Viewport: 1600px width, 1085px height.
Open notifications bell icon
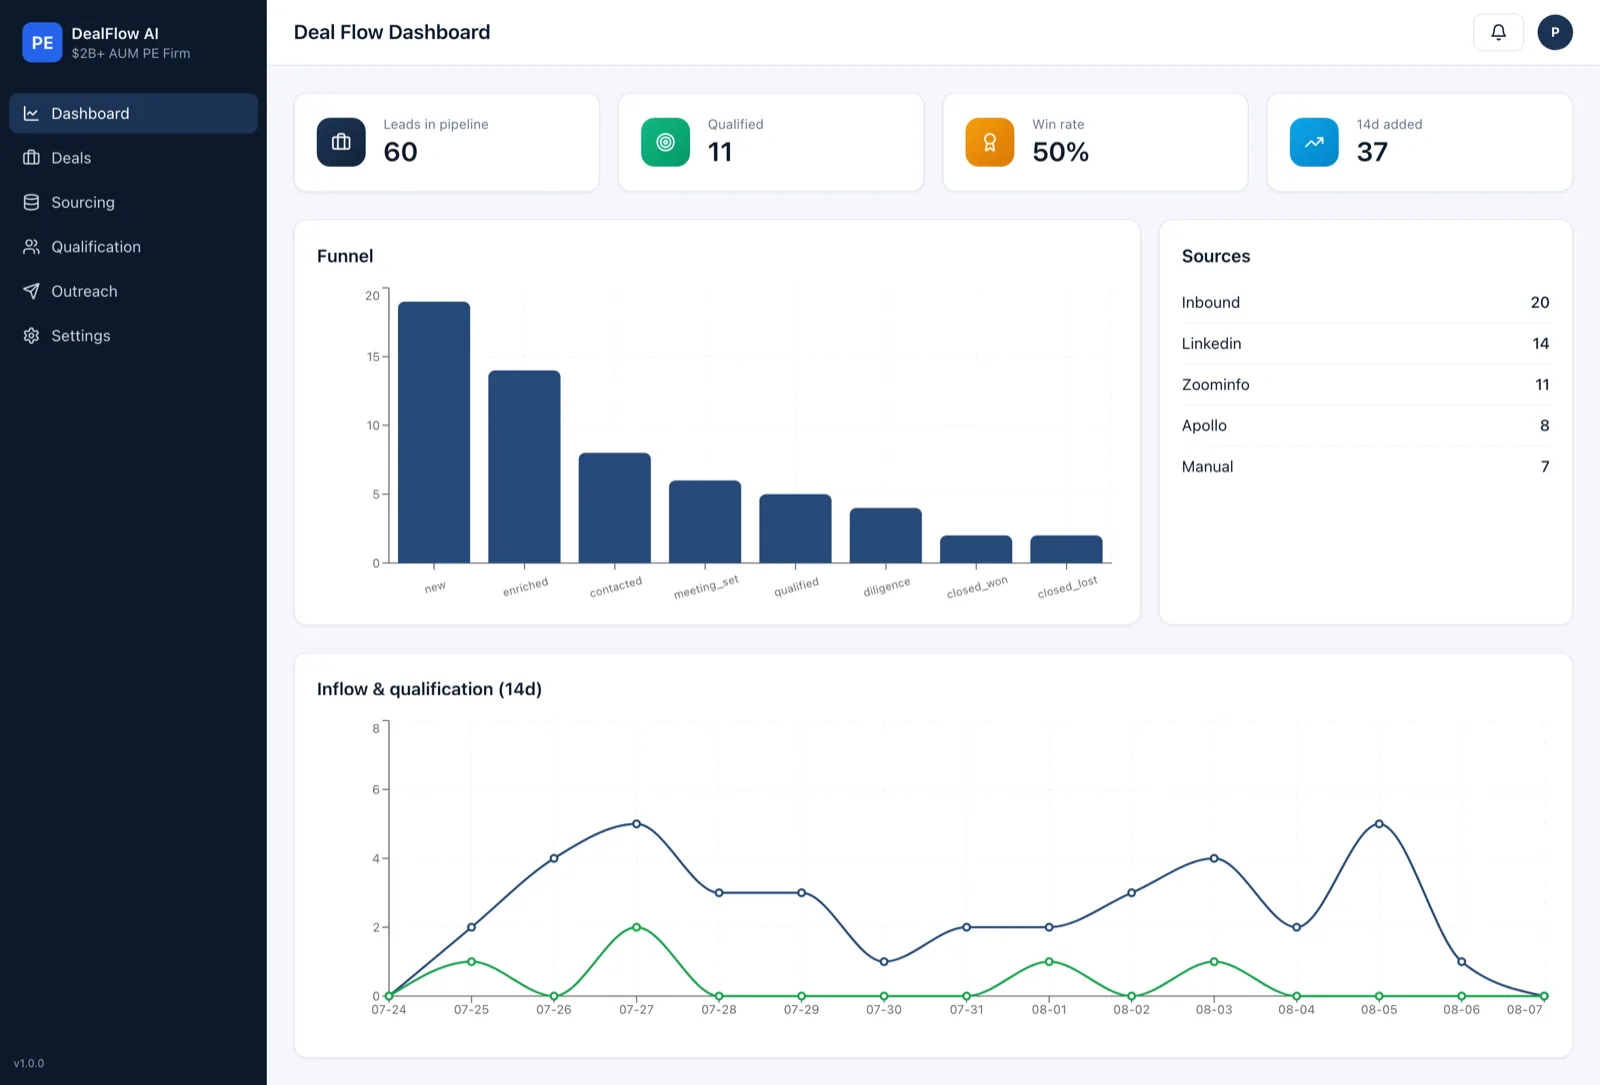click(1498, 32)
